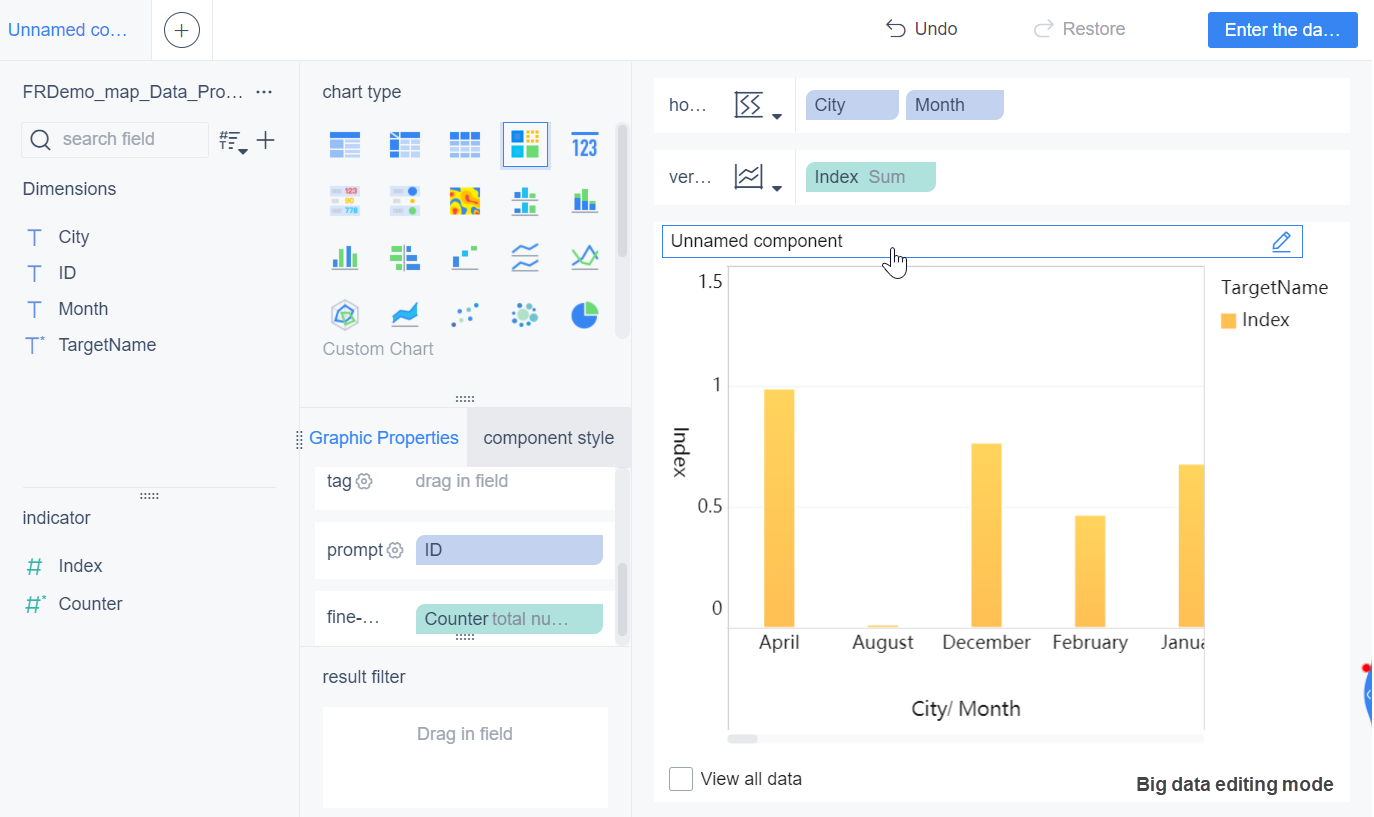Viewport: 1374px width, 817px height.
Task: Click the Restore button
Action: click(x=1079, y=29)
